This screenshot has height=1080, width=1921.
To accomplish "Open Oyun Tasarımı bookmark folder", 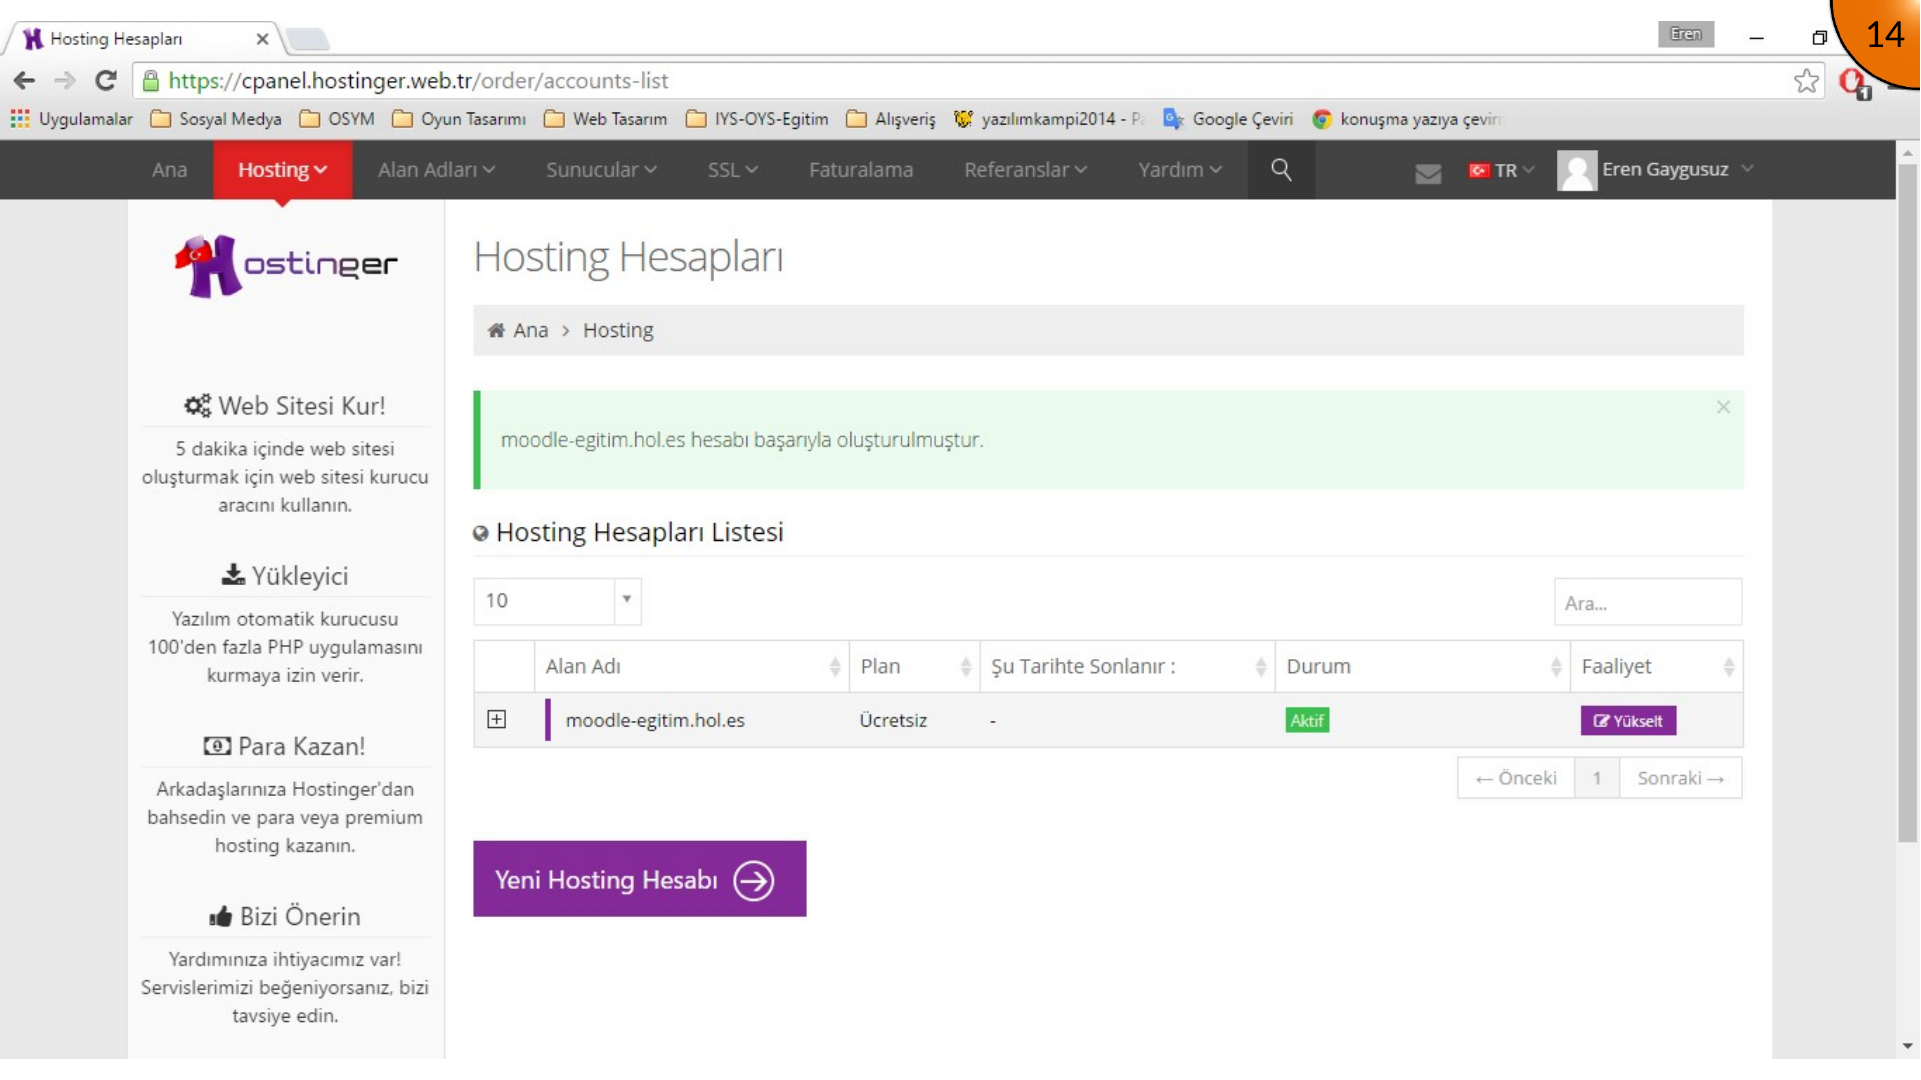I will pyautogui.click(x=459, y=119).
